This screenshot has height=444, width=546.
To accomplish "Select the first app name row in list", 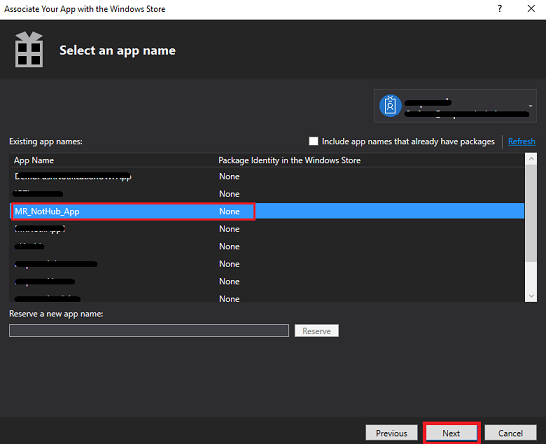I will tap(267, 177).
